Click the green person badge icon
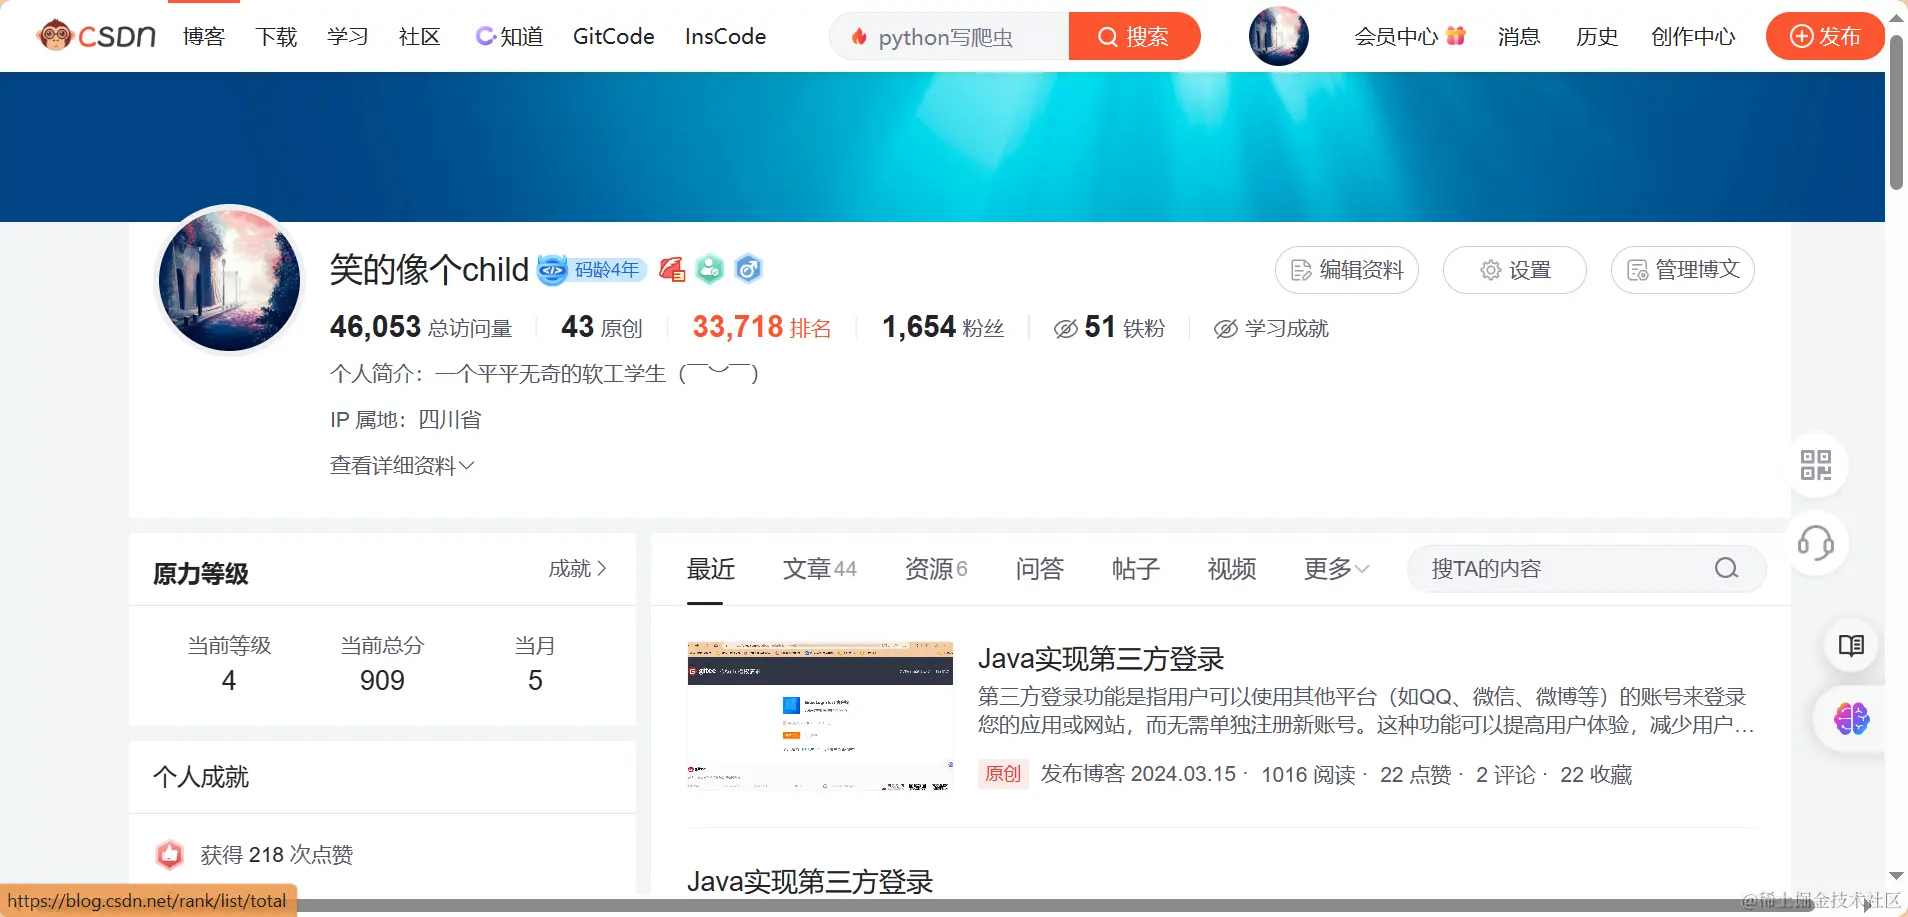This screenshot has height=917, width=1908. [710, 269]
